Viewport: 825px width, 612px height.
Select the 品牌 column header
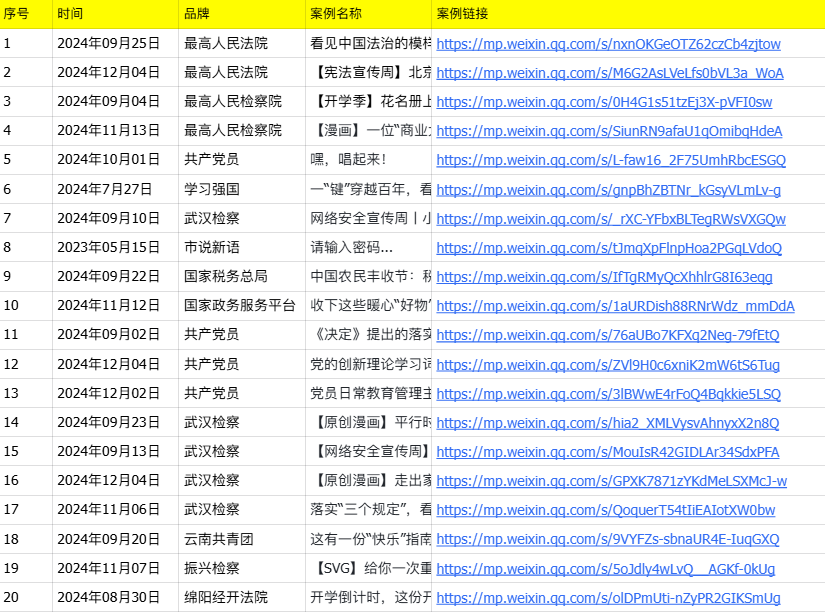click(x=242, y=14)
